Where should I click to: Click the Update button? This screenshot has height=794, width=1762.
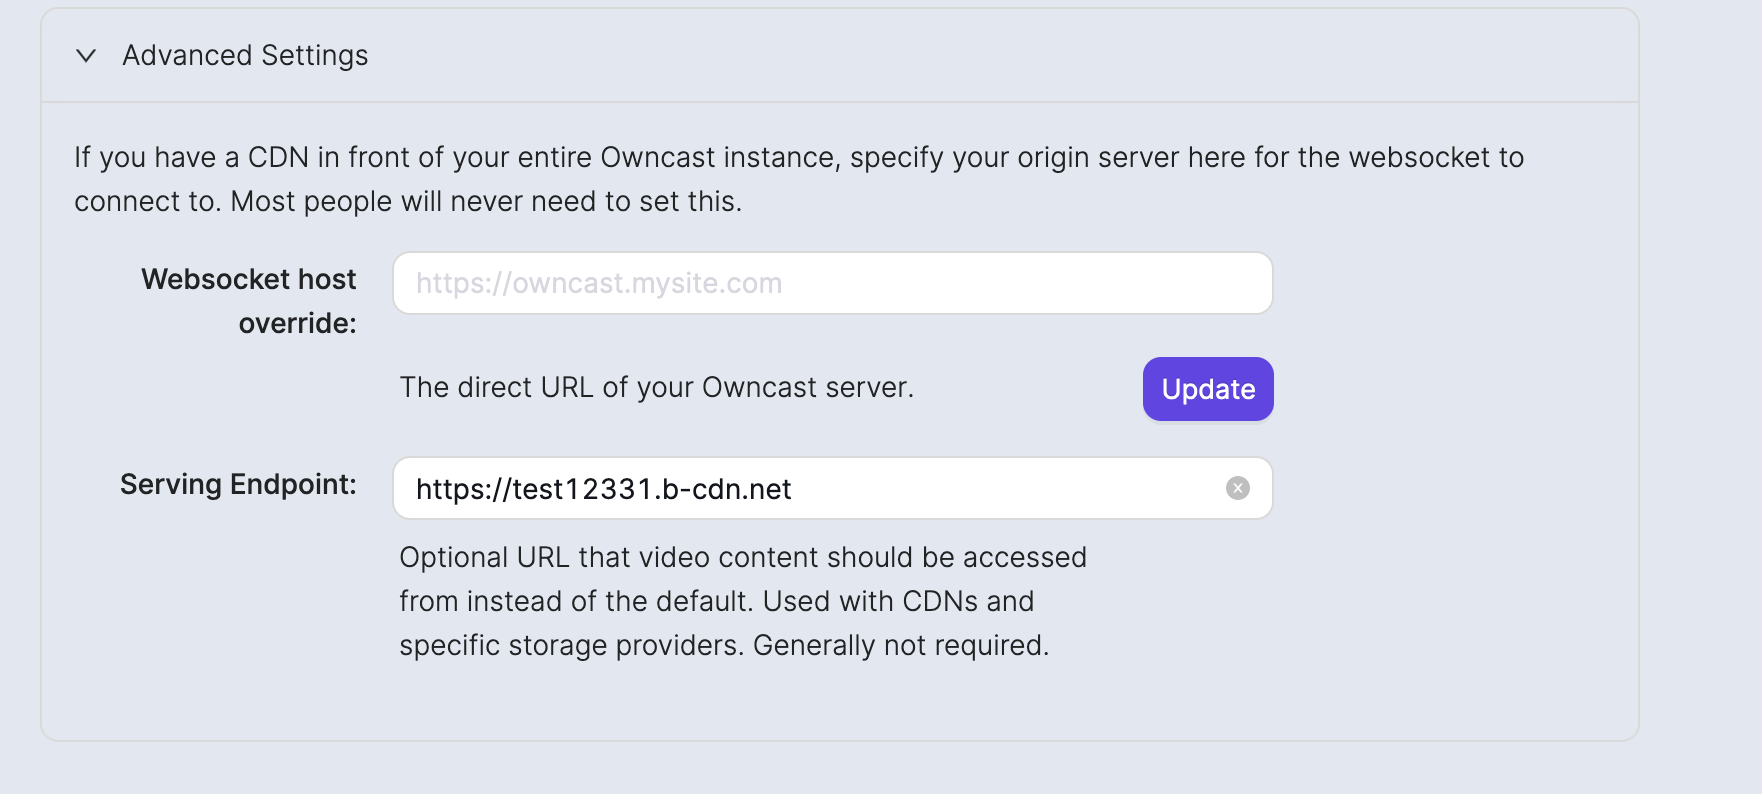point(1207,389)
